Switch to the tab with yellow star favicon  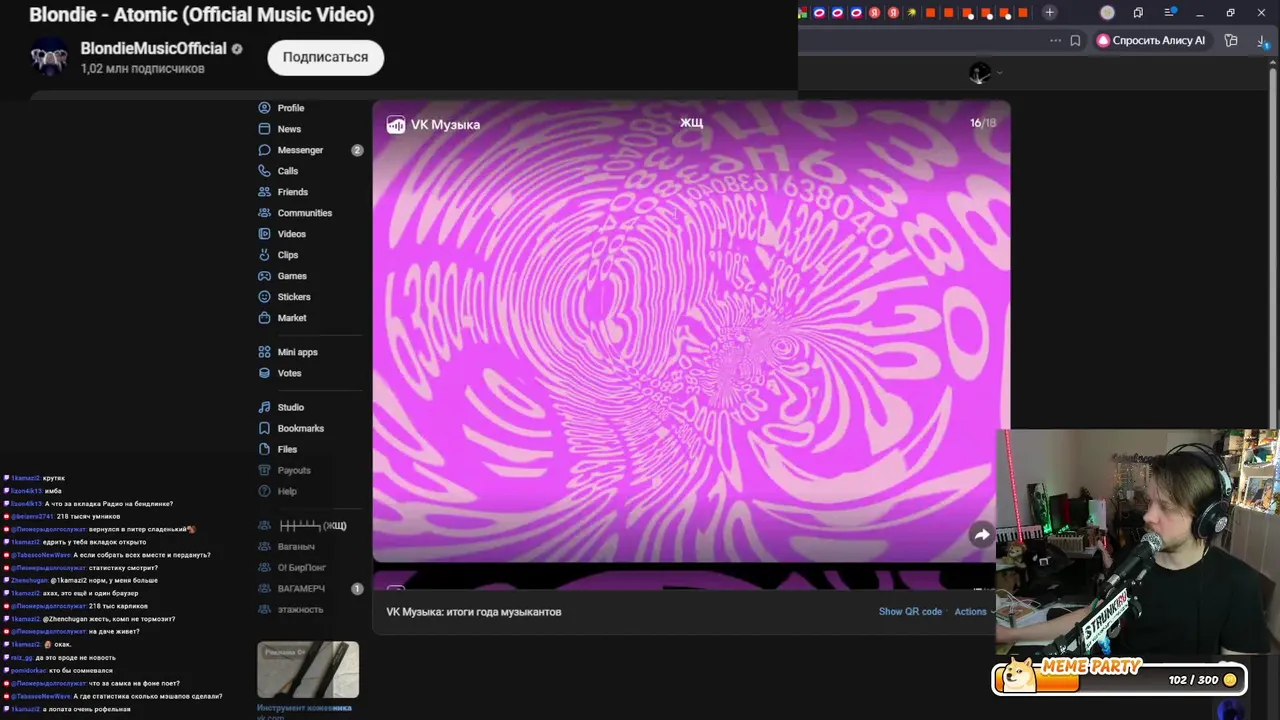(x=912, y=13)
